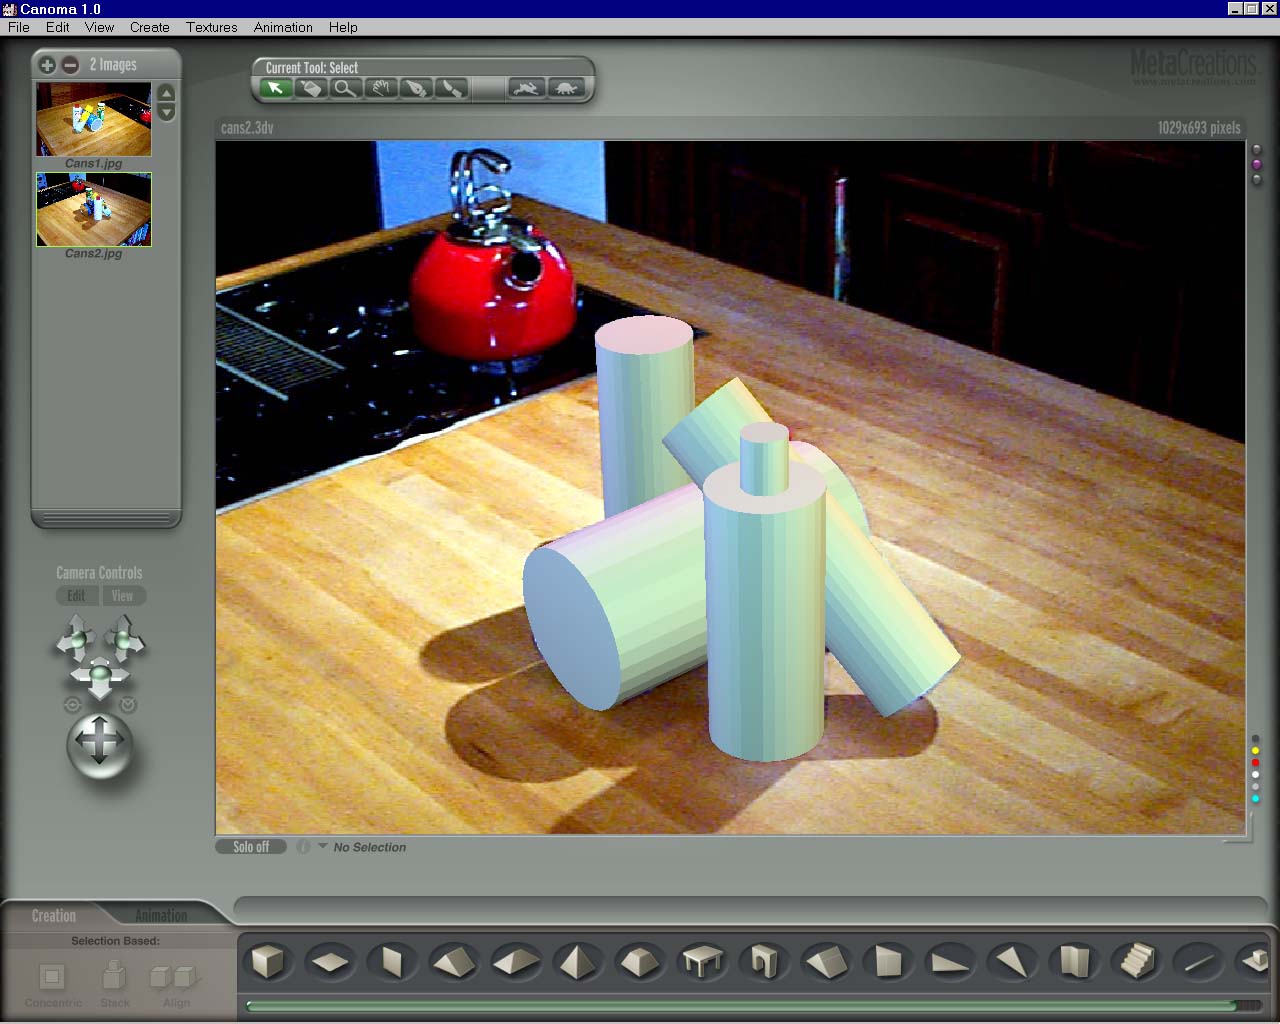This screenshot has width=1280, height=1024.
Task: Expand the dropdown arrow beside No Selection
Action: coord(322,847)
